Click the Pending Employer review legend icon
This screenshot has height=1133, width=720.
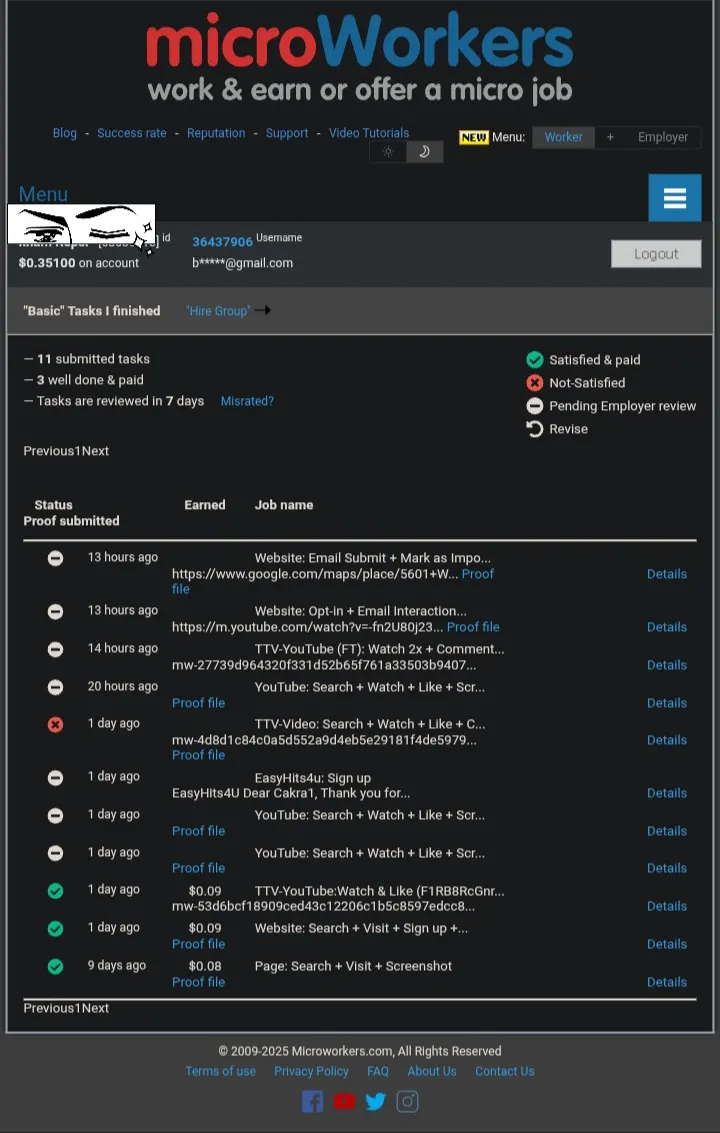pyautogui.click(x=535, y=405)
